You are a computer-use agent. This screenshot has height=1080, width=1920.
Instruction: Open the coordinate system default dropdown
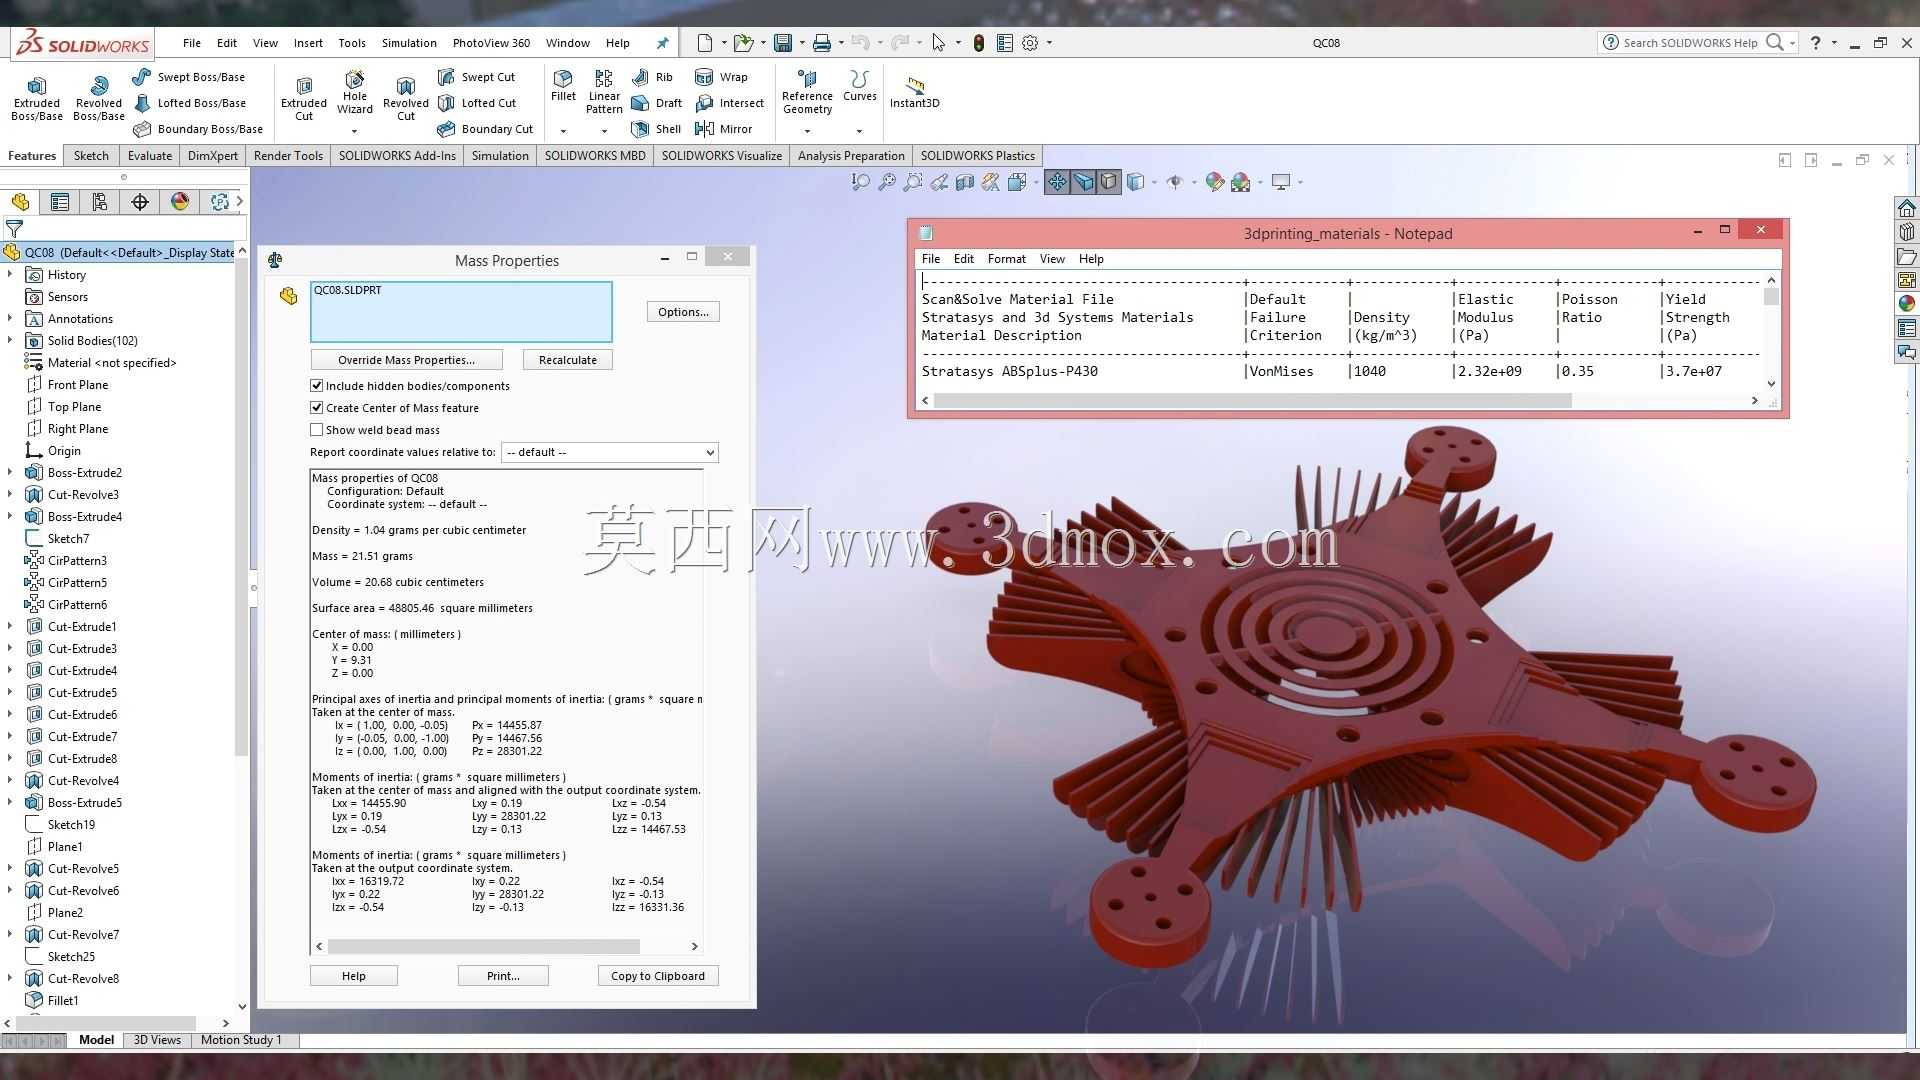[609, 452]
